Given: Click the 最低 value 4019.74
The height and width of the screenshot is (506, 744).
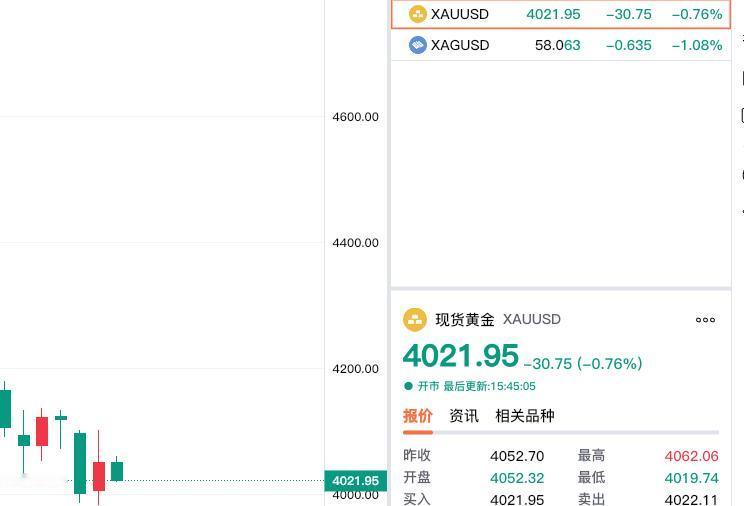Looking at the screenshot, I should coord(691,478).
